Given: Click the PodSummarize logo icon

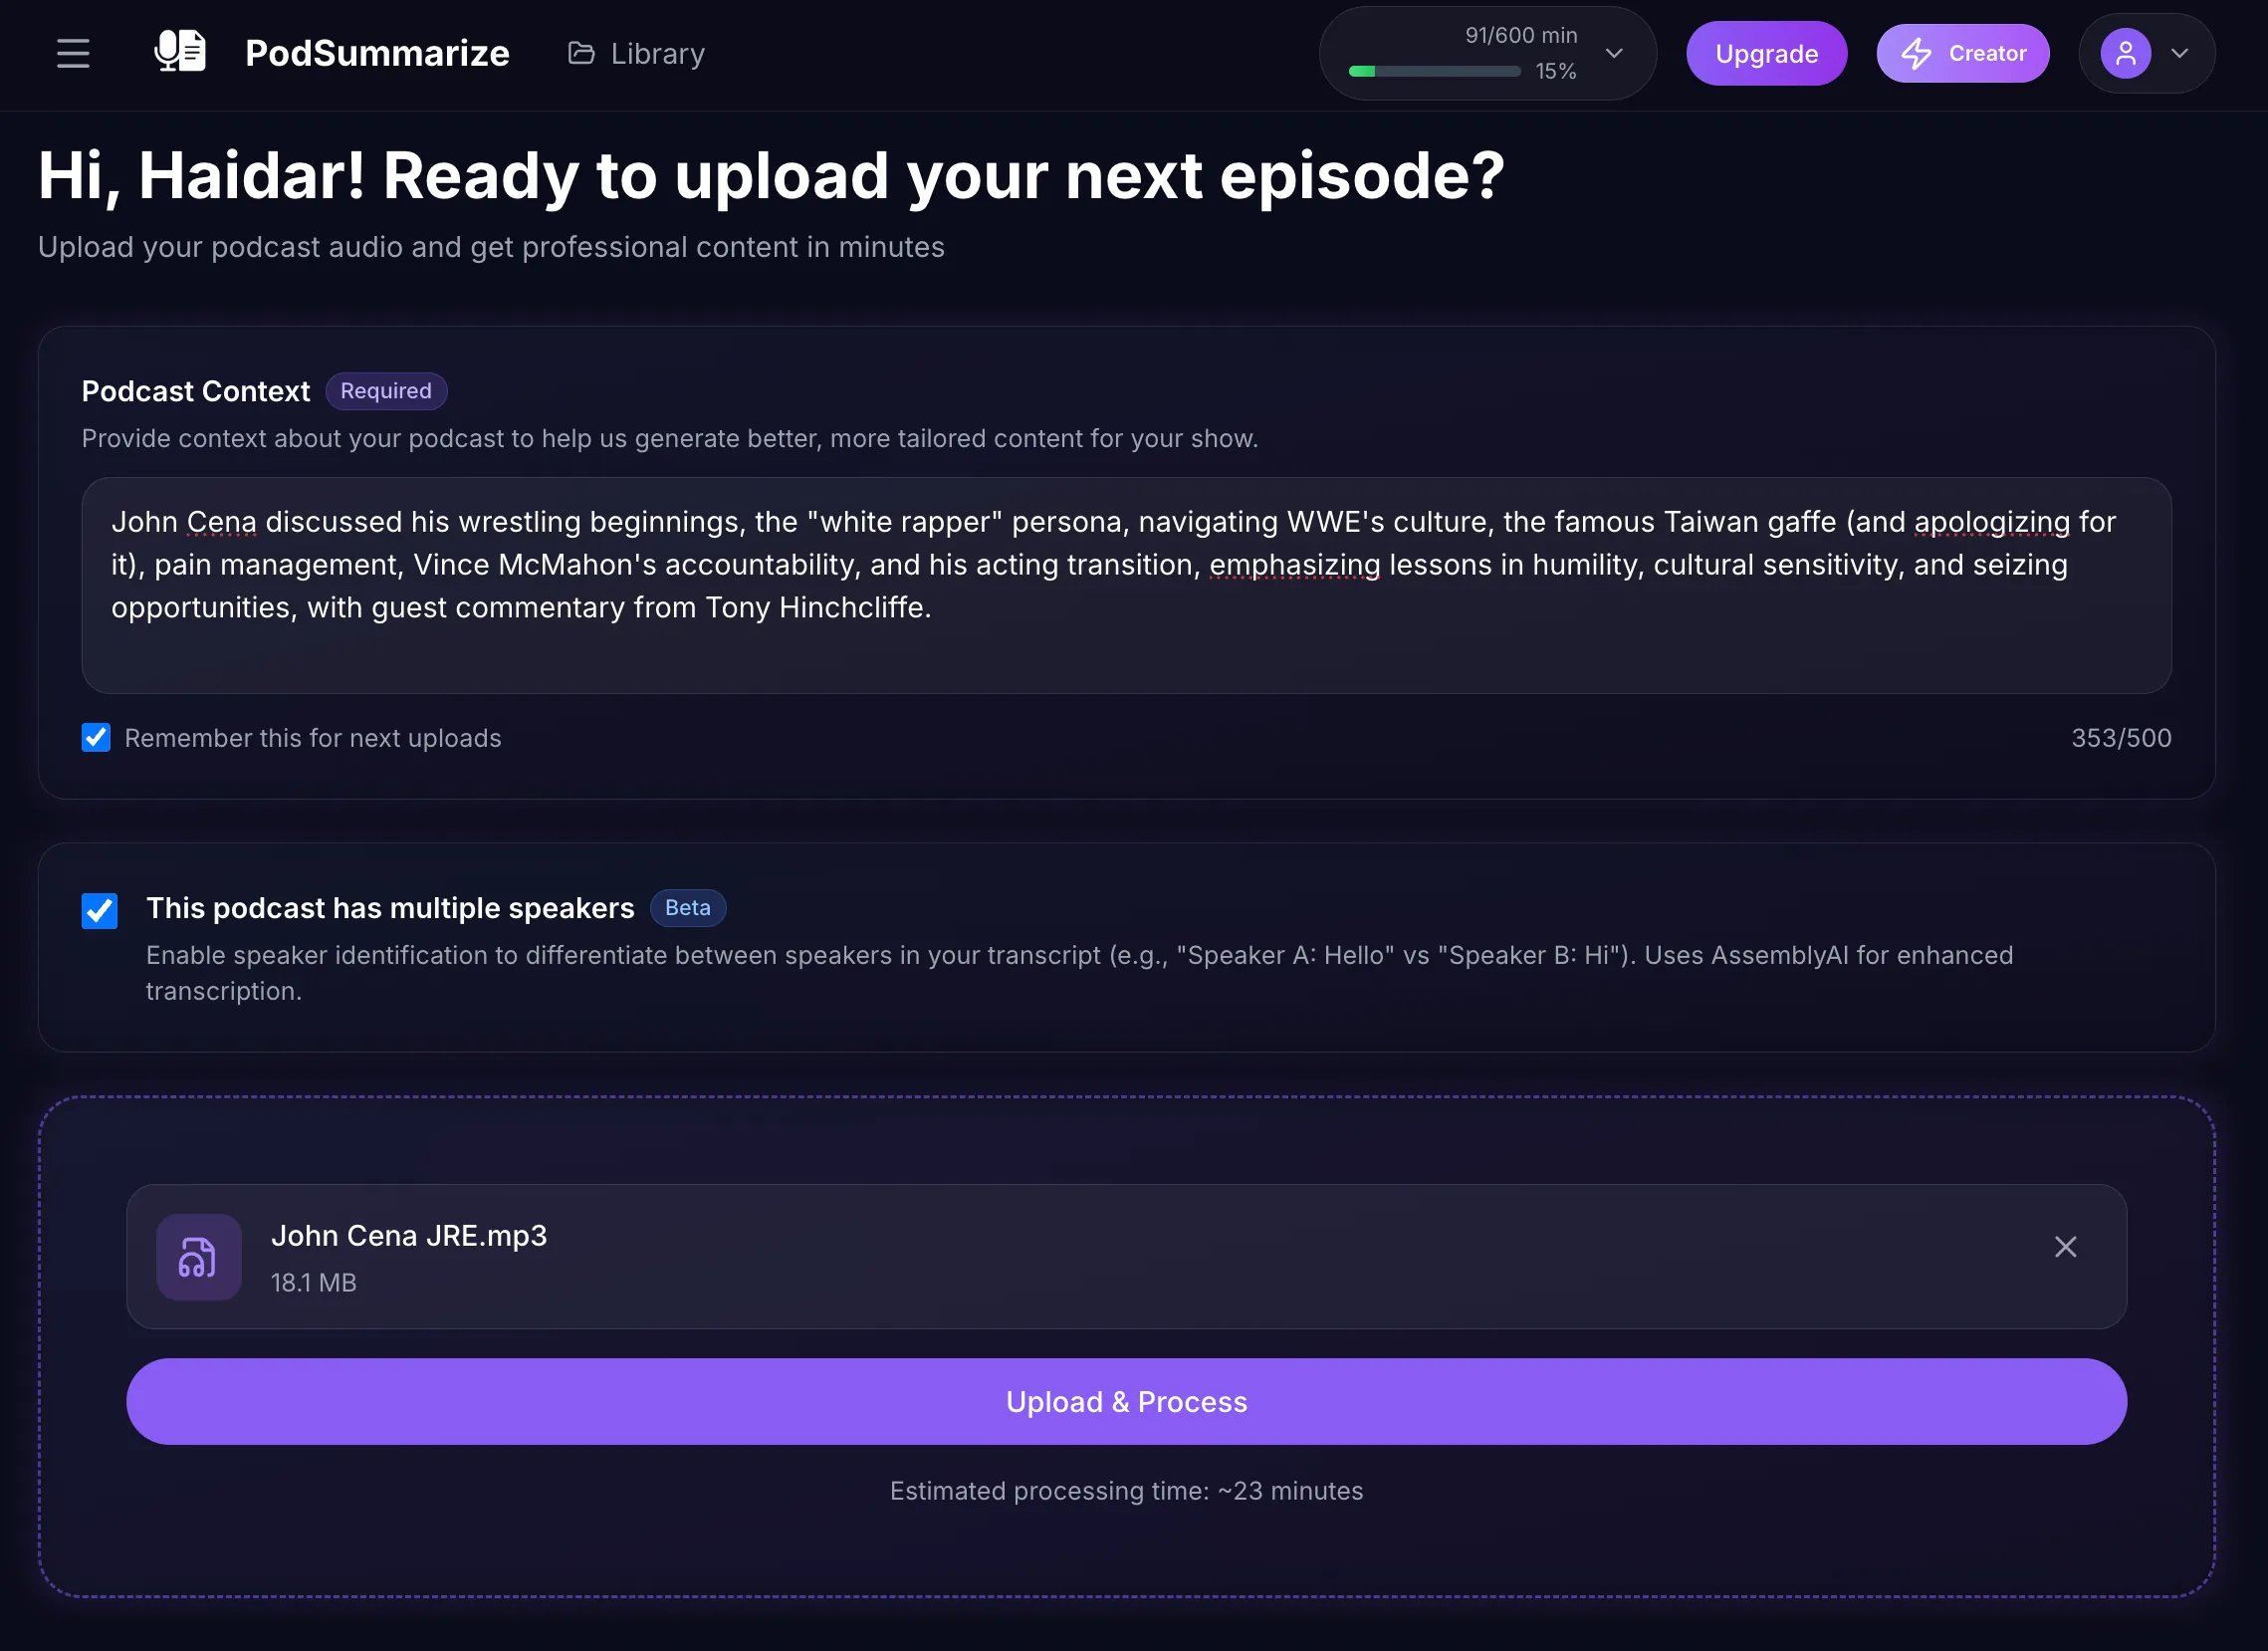Looking at the screenshot, I should [x=180, y=50].
